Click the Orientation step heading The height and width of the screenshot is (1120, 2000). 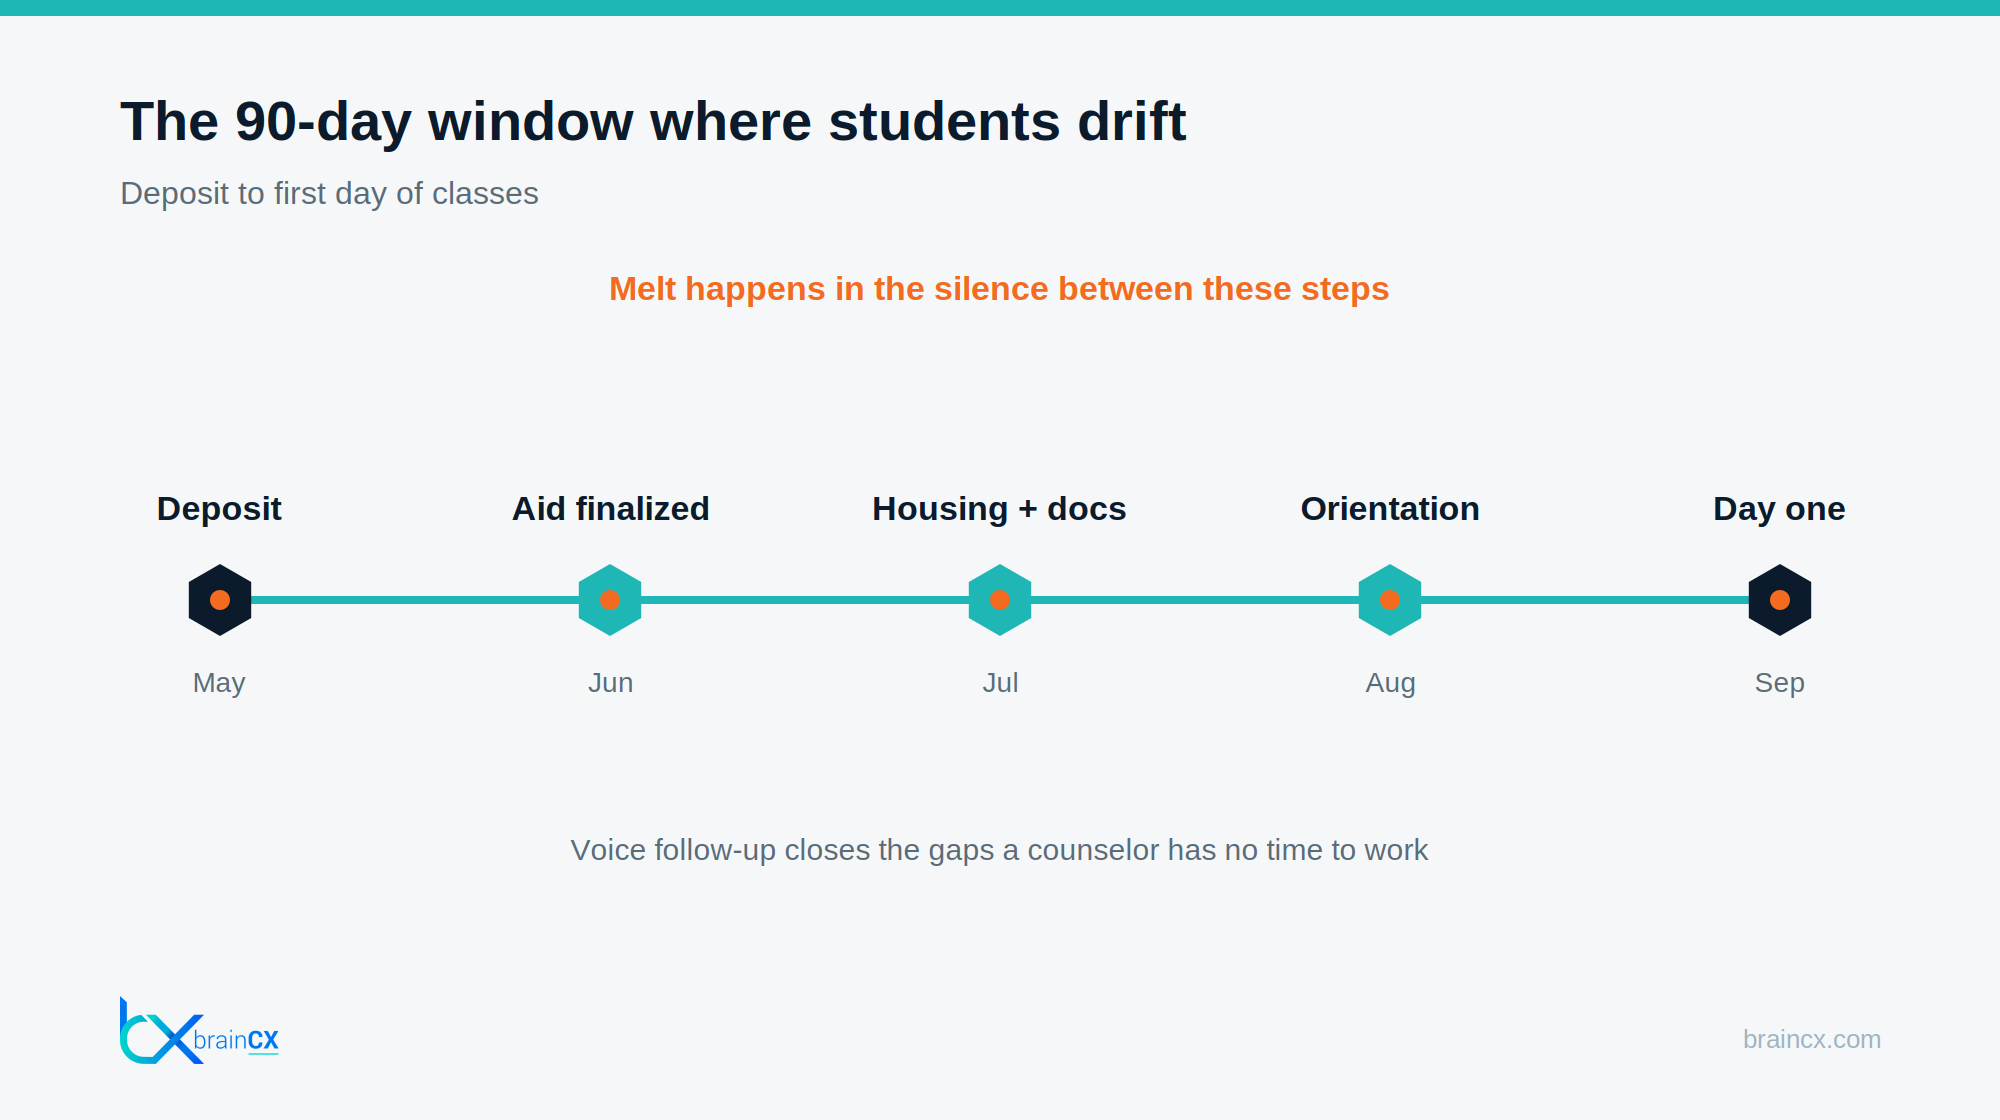tap(1390, 509)
